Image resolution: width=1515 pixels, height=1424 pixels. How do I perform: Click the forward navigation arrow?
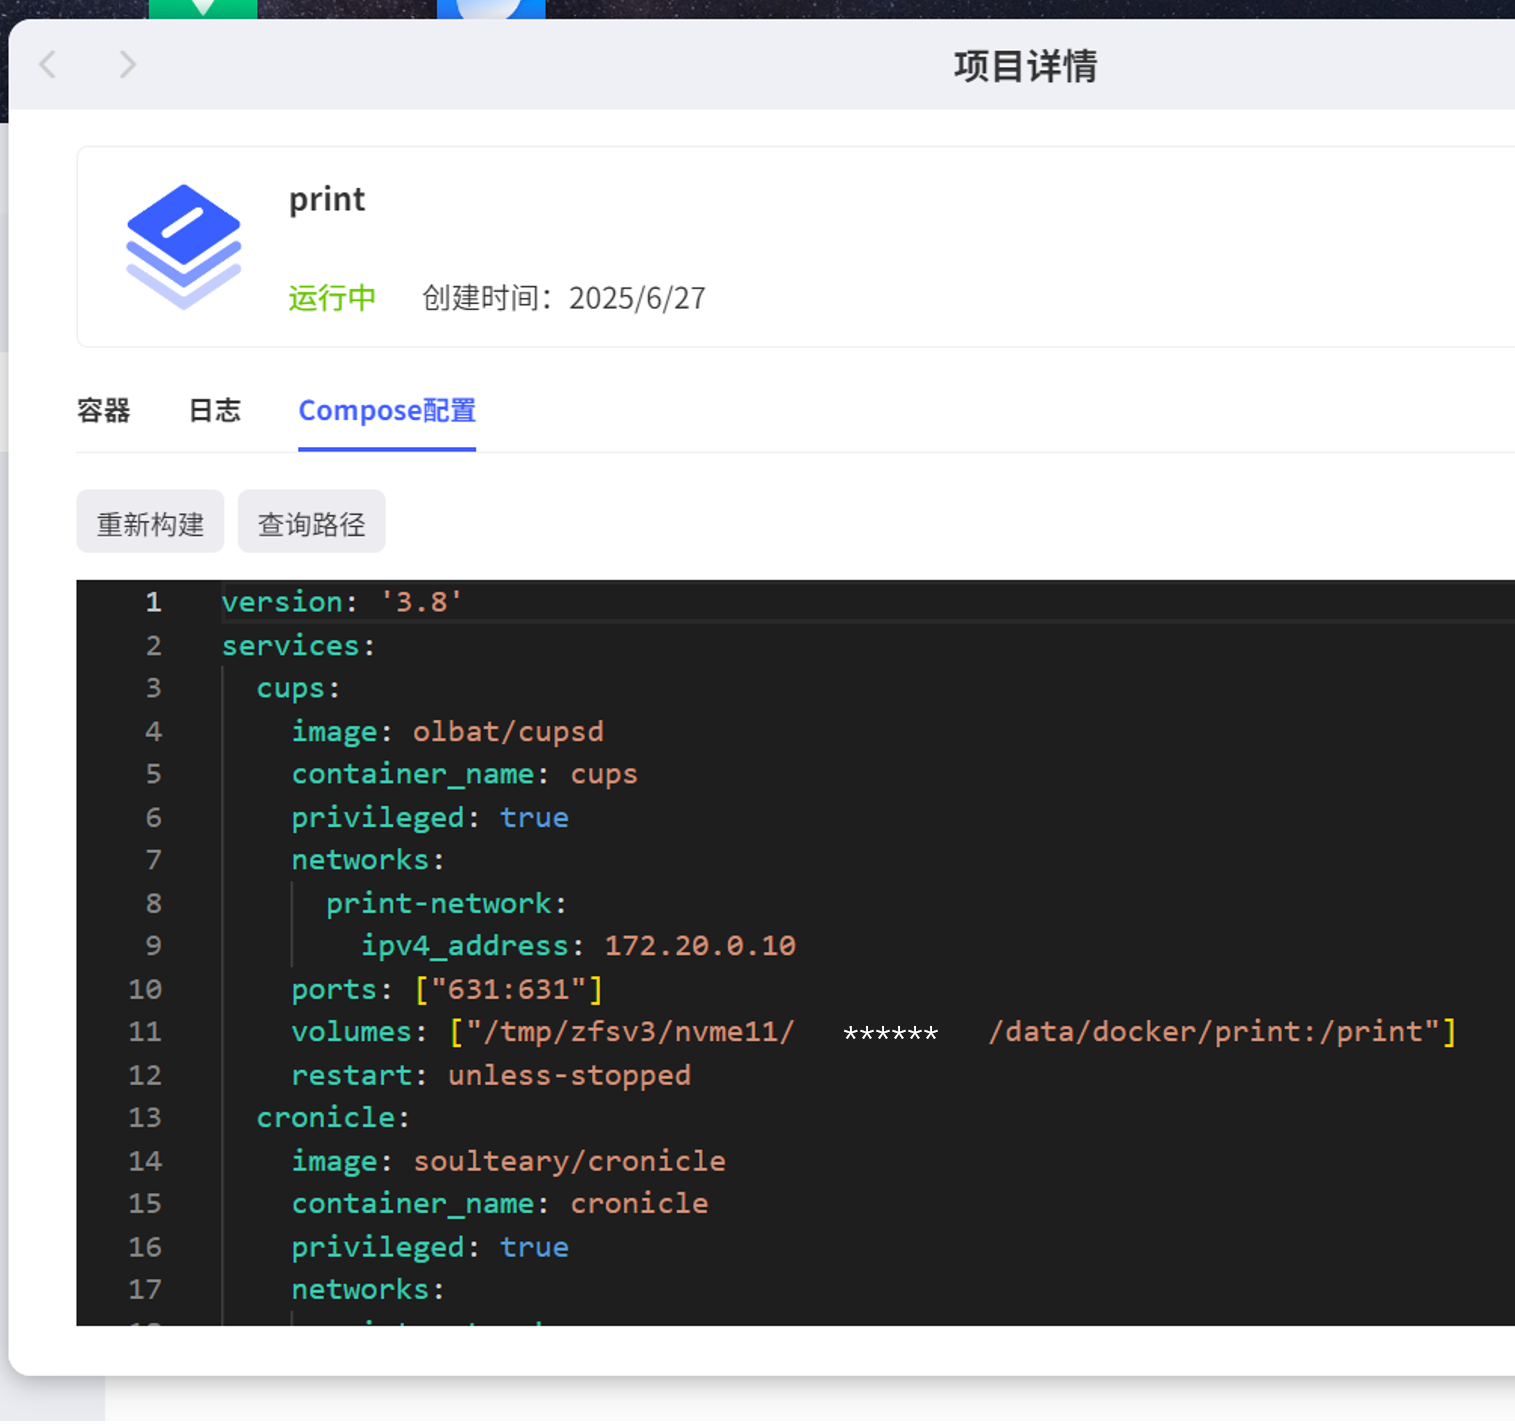[127, 64]
